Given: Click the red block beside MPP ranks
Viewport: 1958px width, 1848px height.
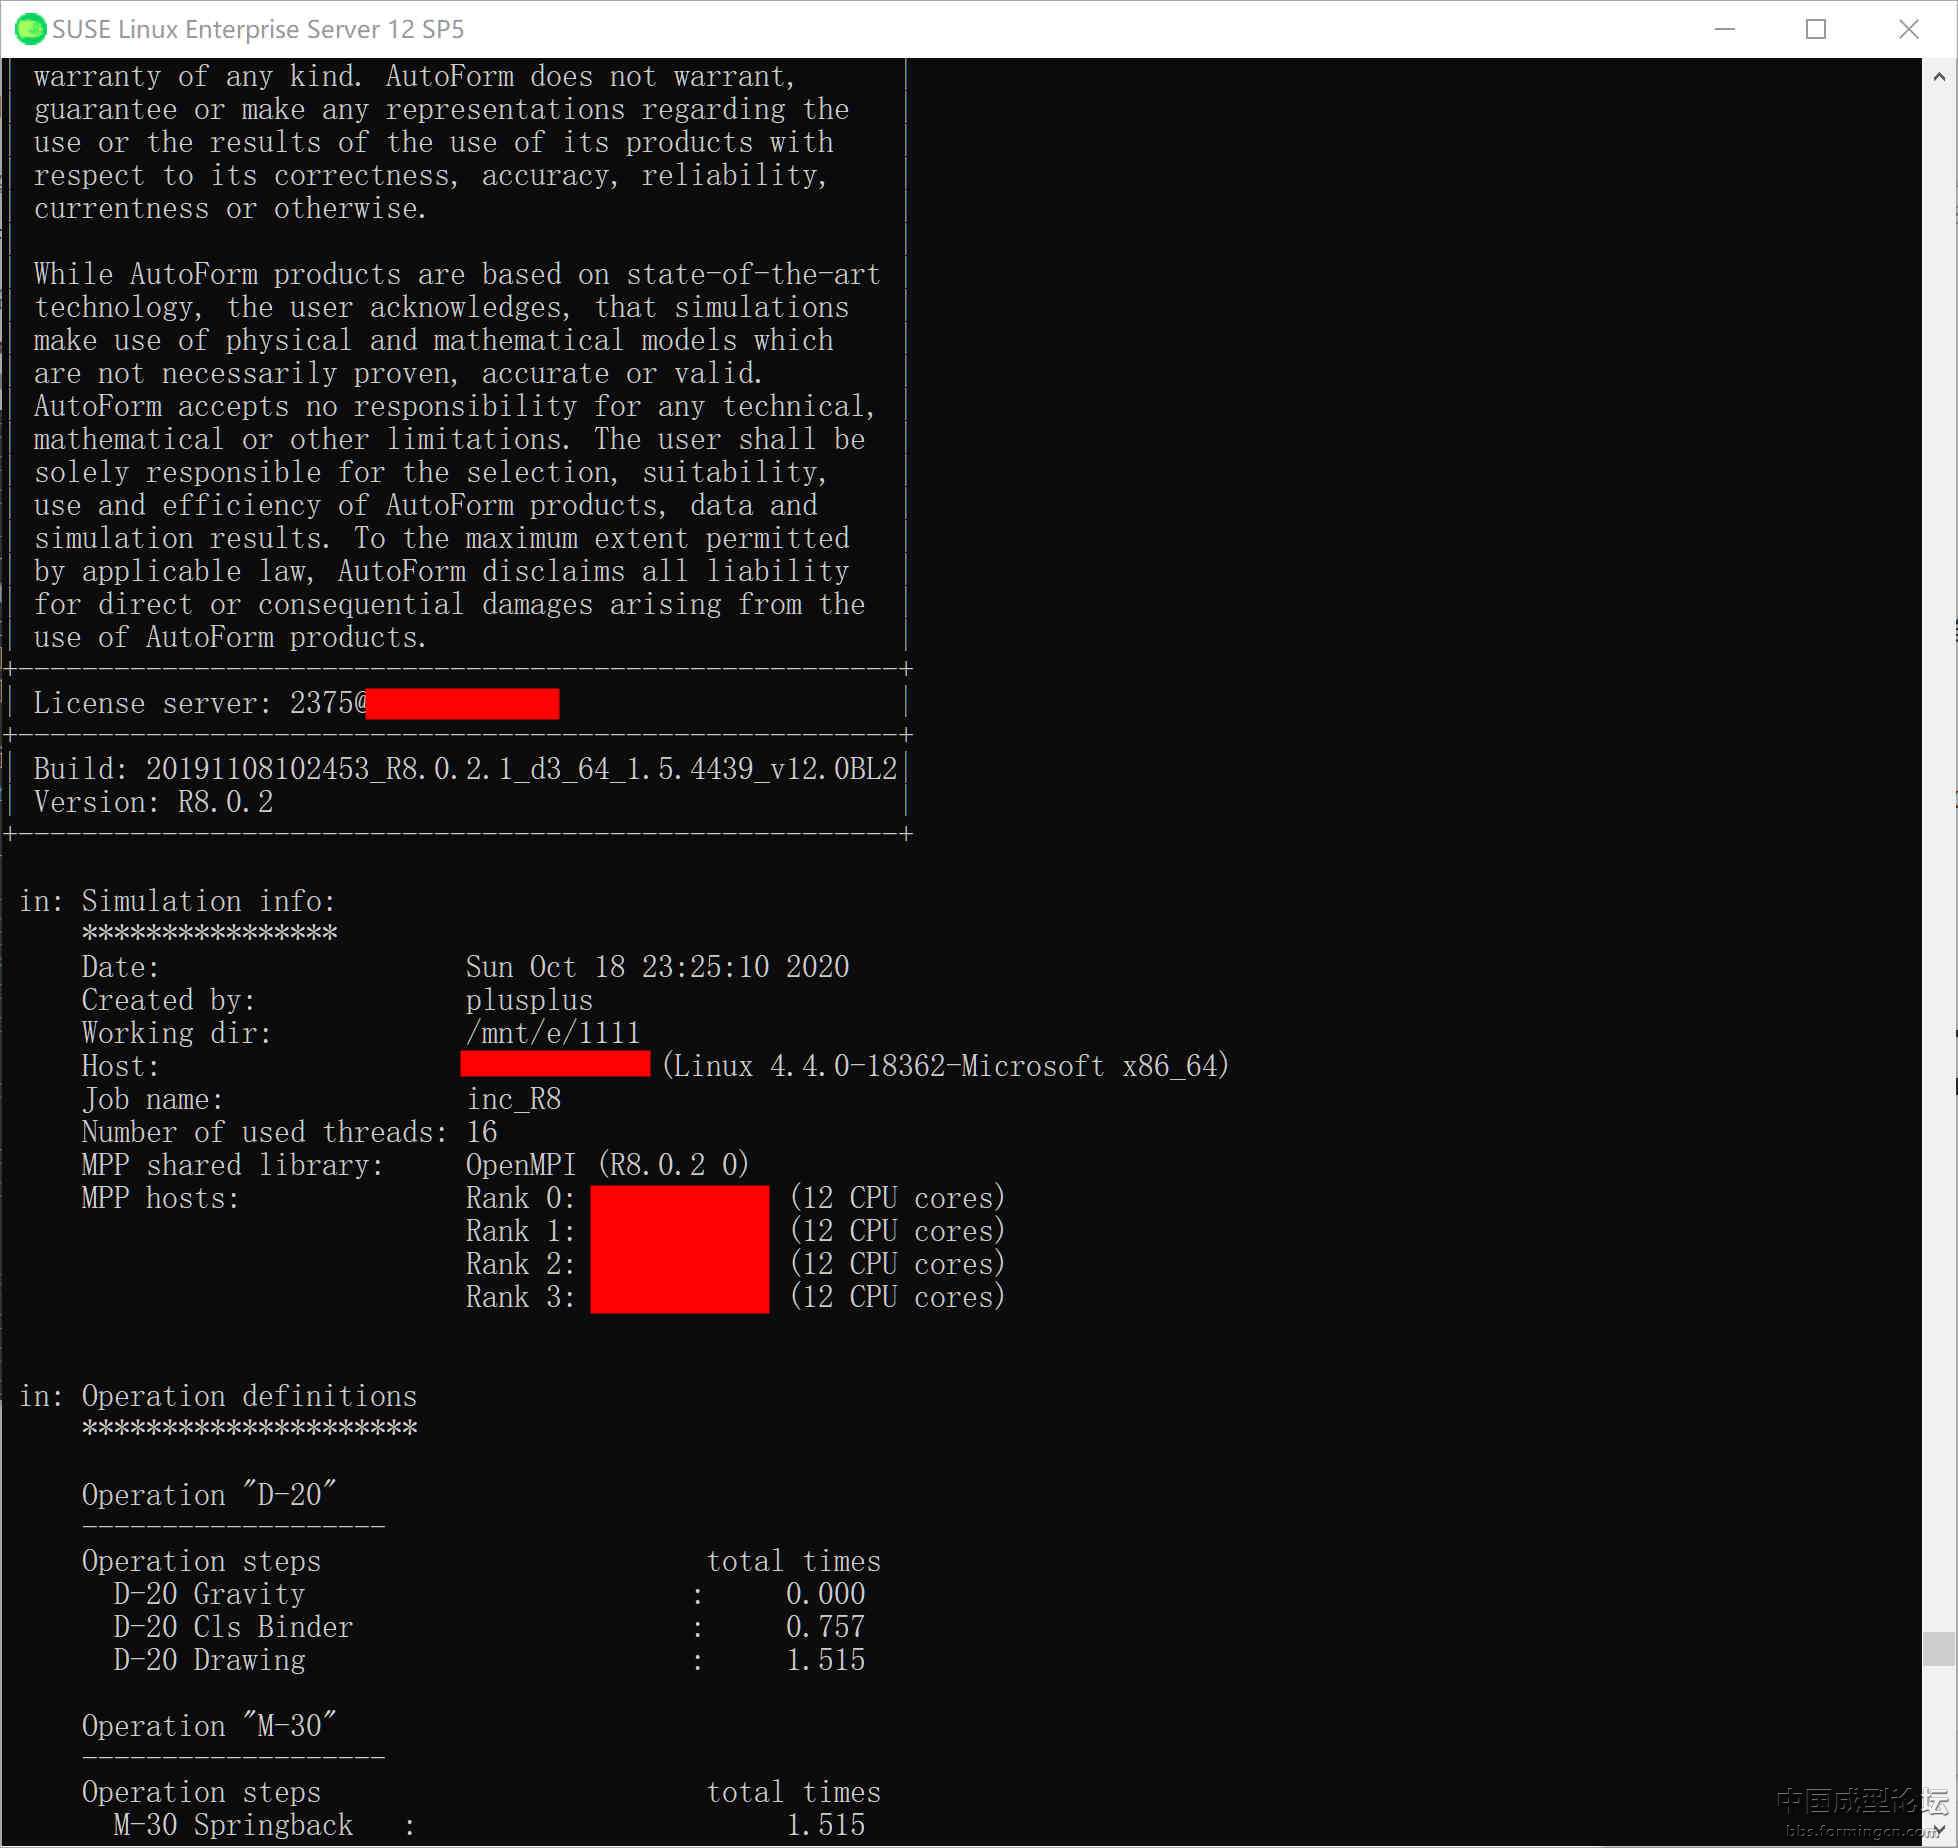Looking at the screenshot, I should pyautogui.click(x=679, y=1248).
